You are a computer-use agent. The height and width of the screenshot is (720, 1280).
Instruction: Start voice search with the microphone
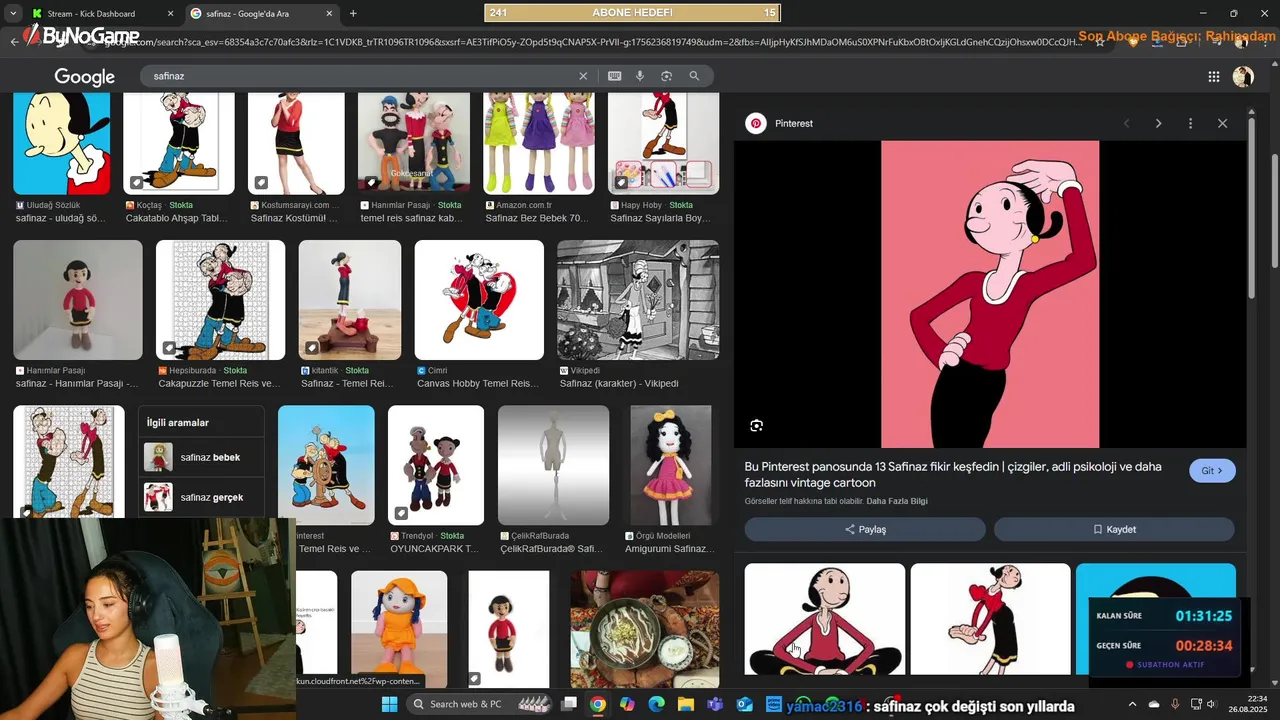click(640, 76)
